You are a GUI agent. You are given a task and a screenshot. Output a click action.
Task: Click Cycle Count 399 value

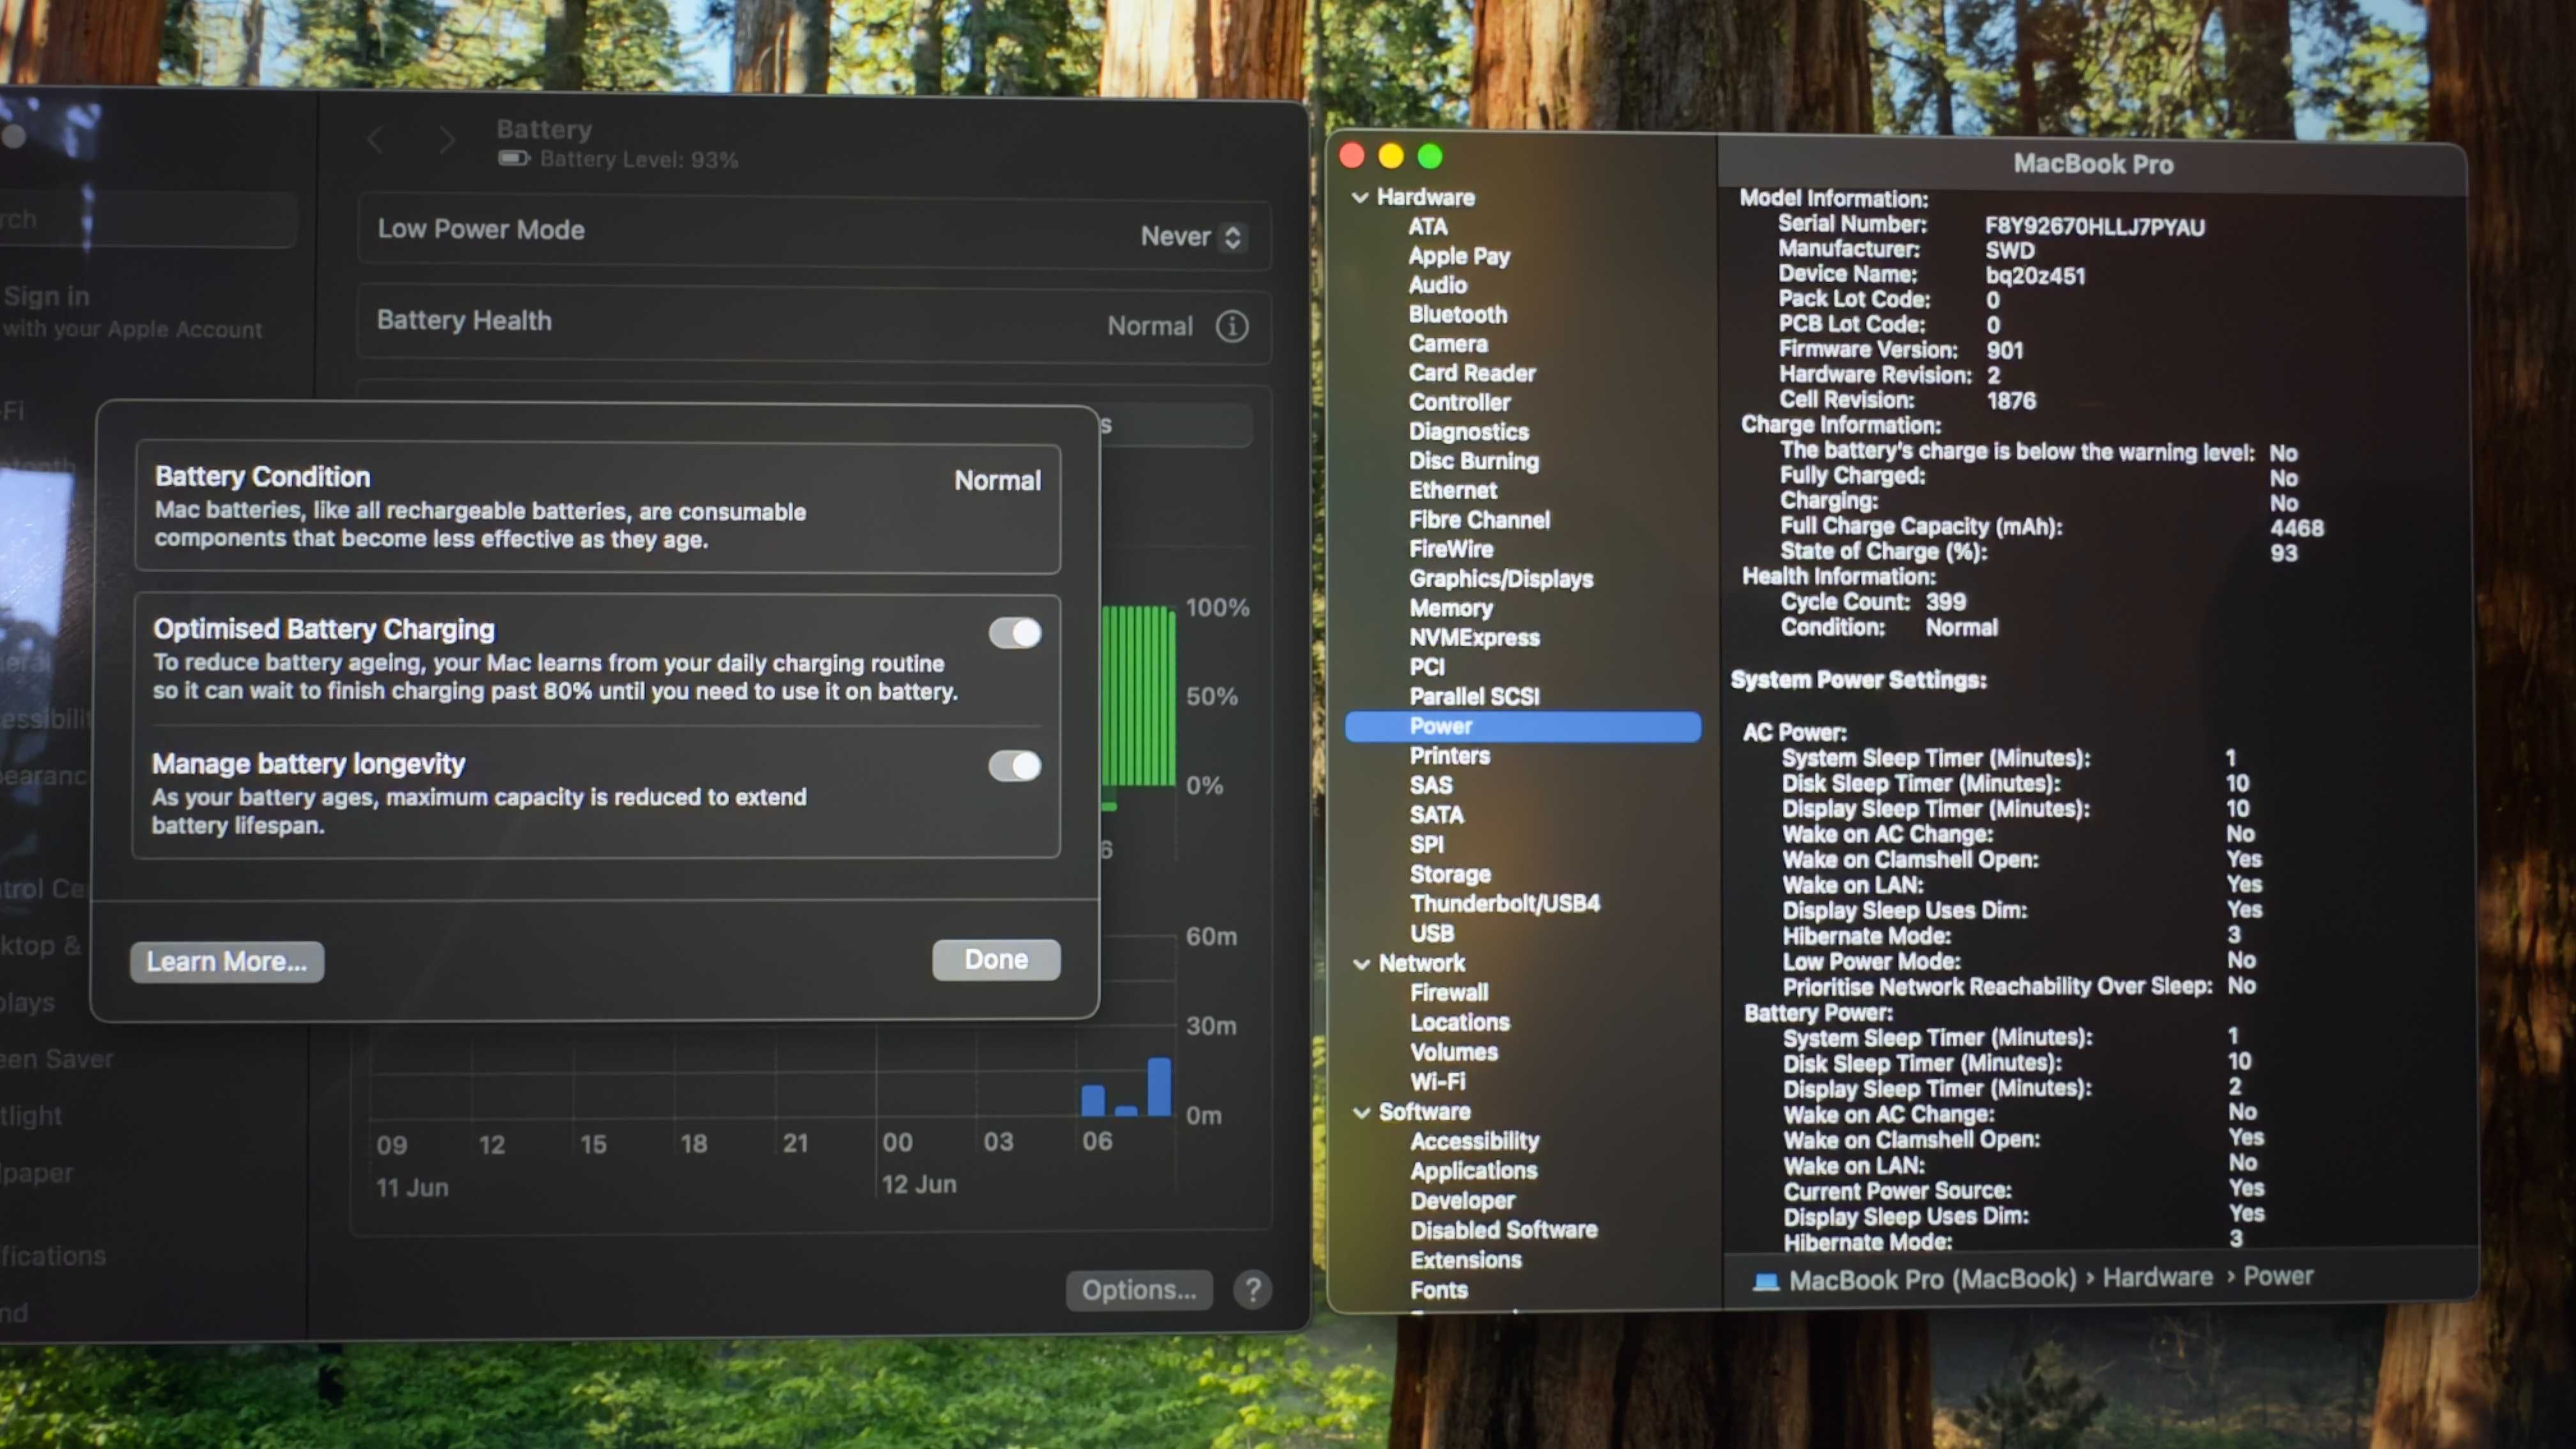tap(1946, 602)
